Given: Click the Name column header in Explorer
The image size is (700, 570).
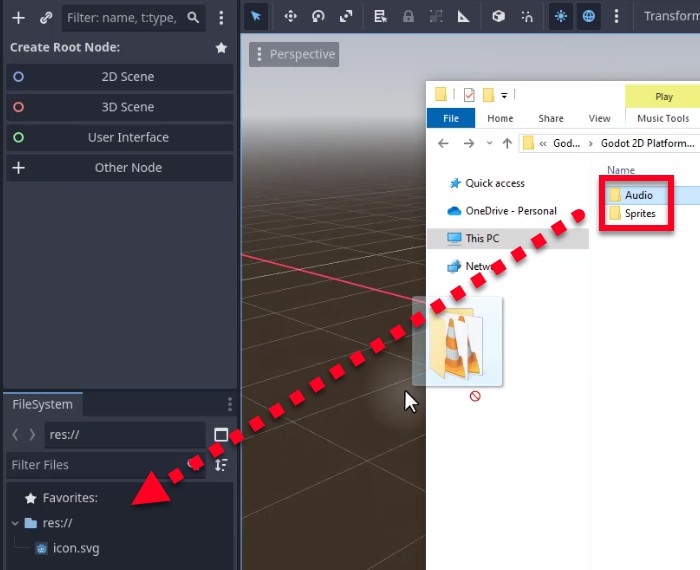Looking at the screenshot, I should coord(621,170).
